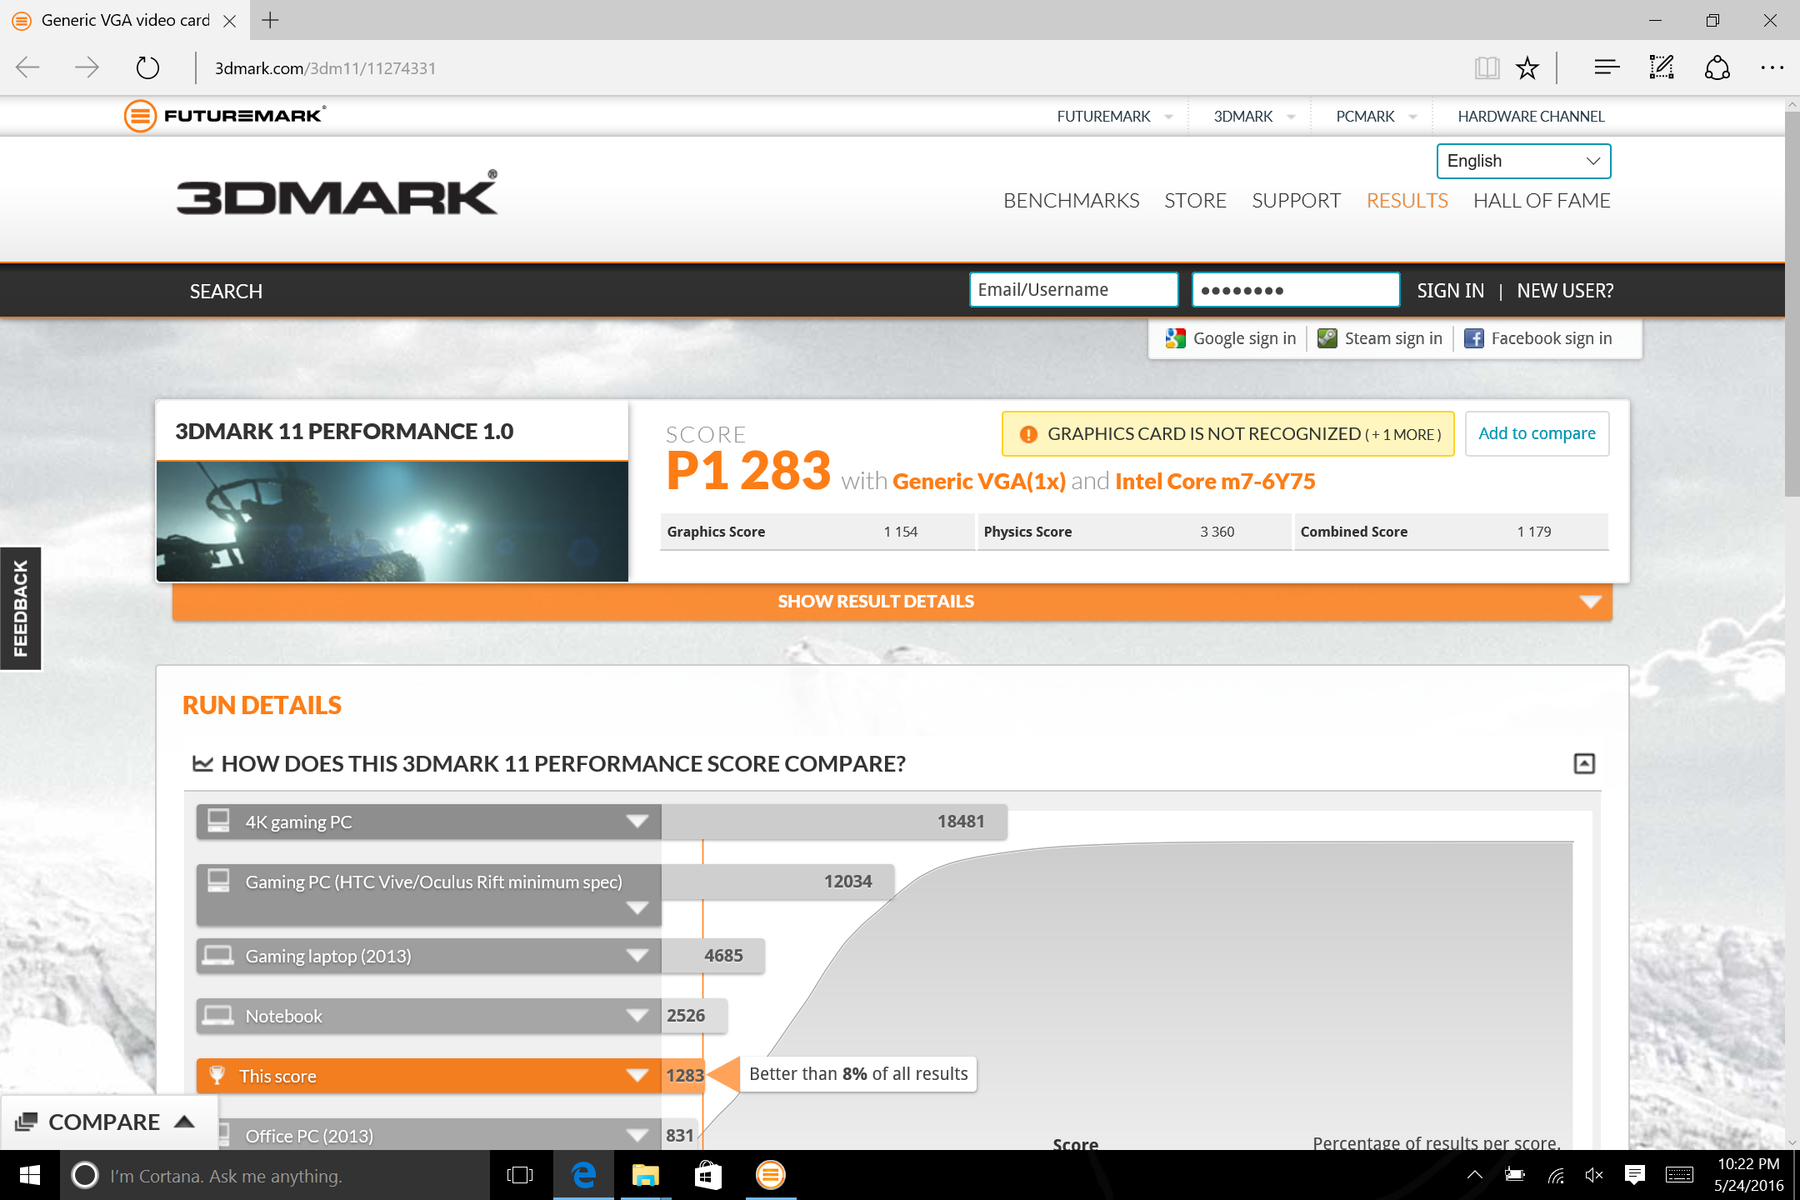The height and width of the screenshot is (1200, 1800).
Task: Open Windows Start menu
Action: pyautogui.click(x=30, y=1175)
